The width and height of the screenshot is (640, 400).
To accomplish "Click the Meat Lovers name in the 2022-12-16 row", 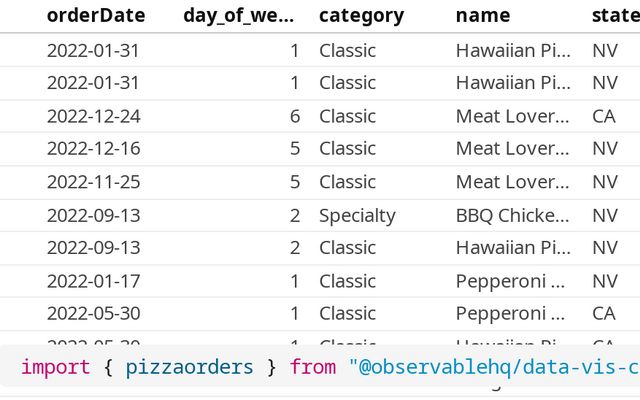I will [512, 149].
